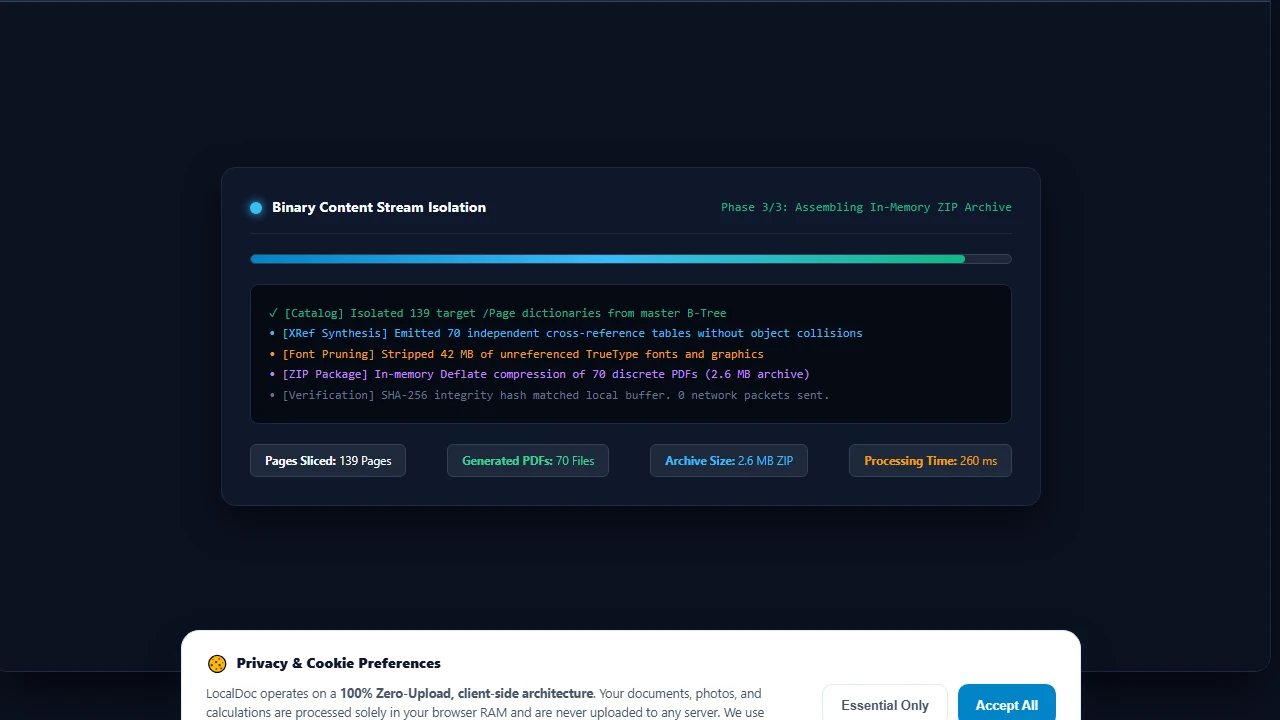1280x720 pixels.
Task: Click the processing progress bar
Action: click(631, 259)
